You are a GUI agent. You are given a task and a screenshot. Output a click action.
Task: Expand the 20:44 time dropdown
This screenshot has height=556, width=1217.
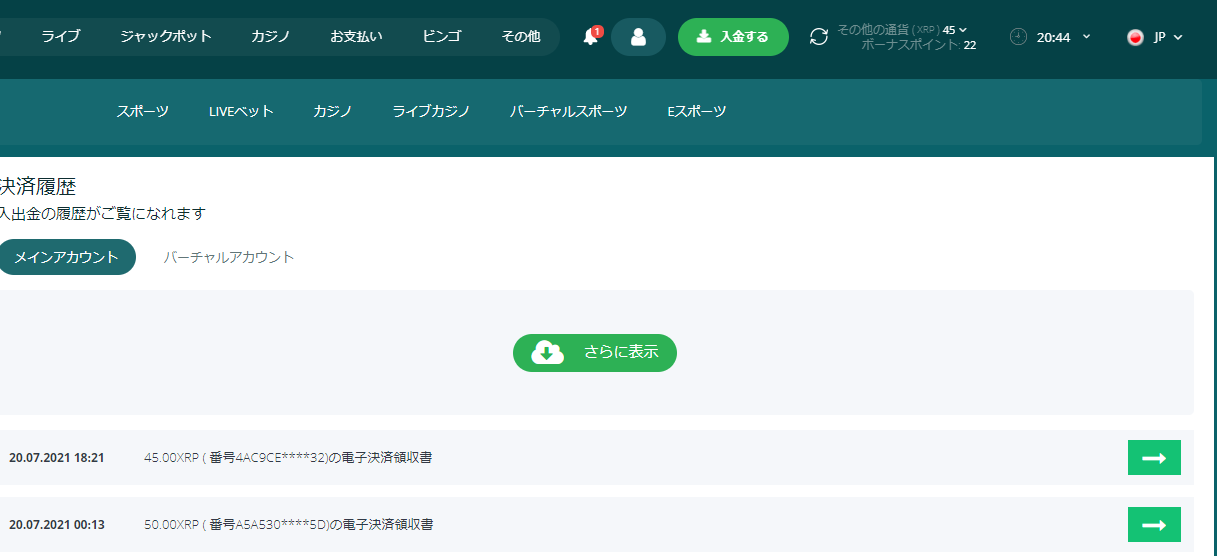[x=1087, y=37]
